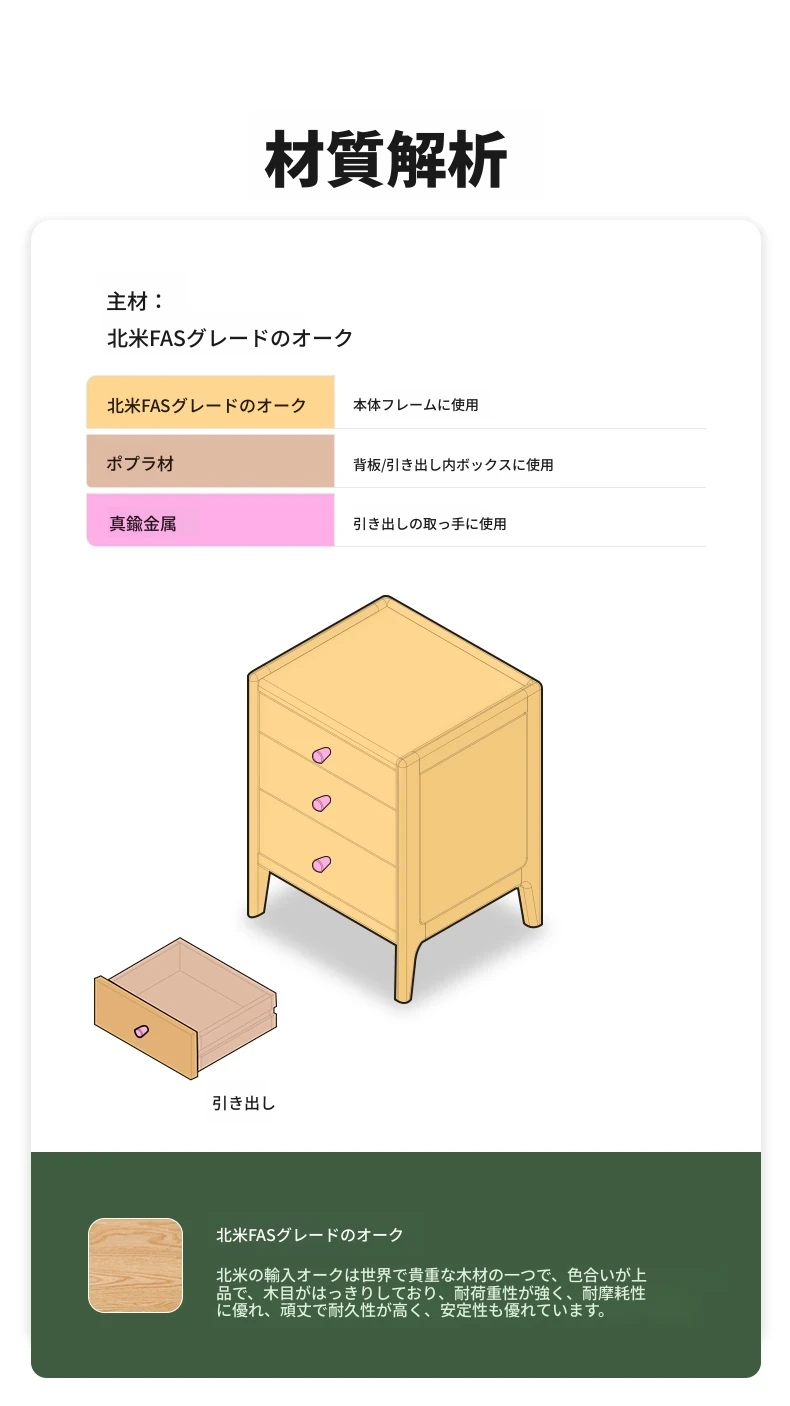The width and height of the screenshot is (790, 1406).
Task: Click the pulled-out drawer's pink knob
Action: (x=141, y=1030)
